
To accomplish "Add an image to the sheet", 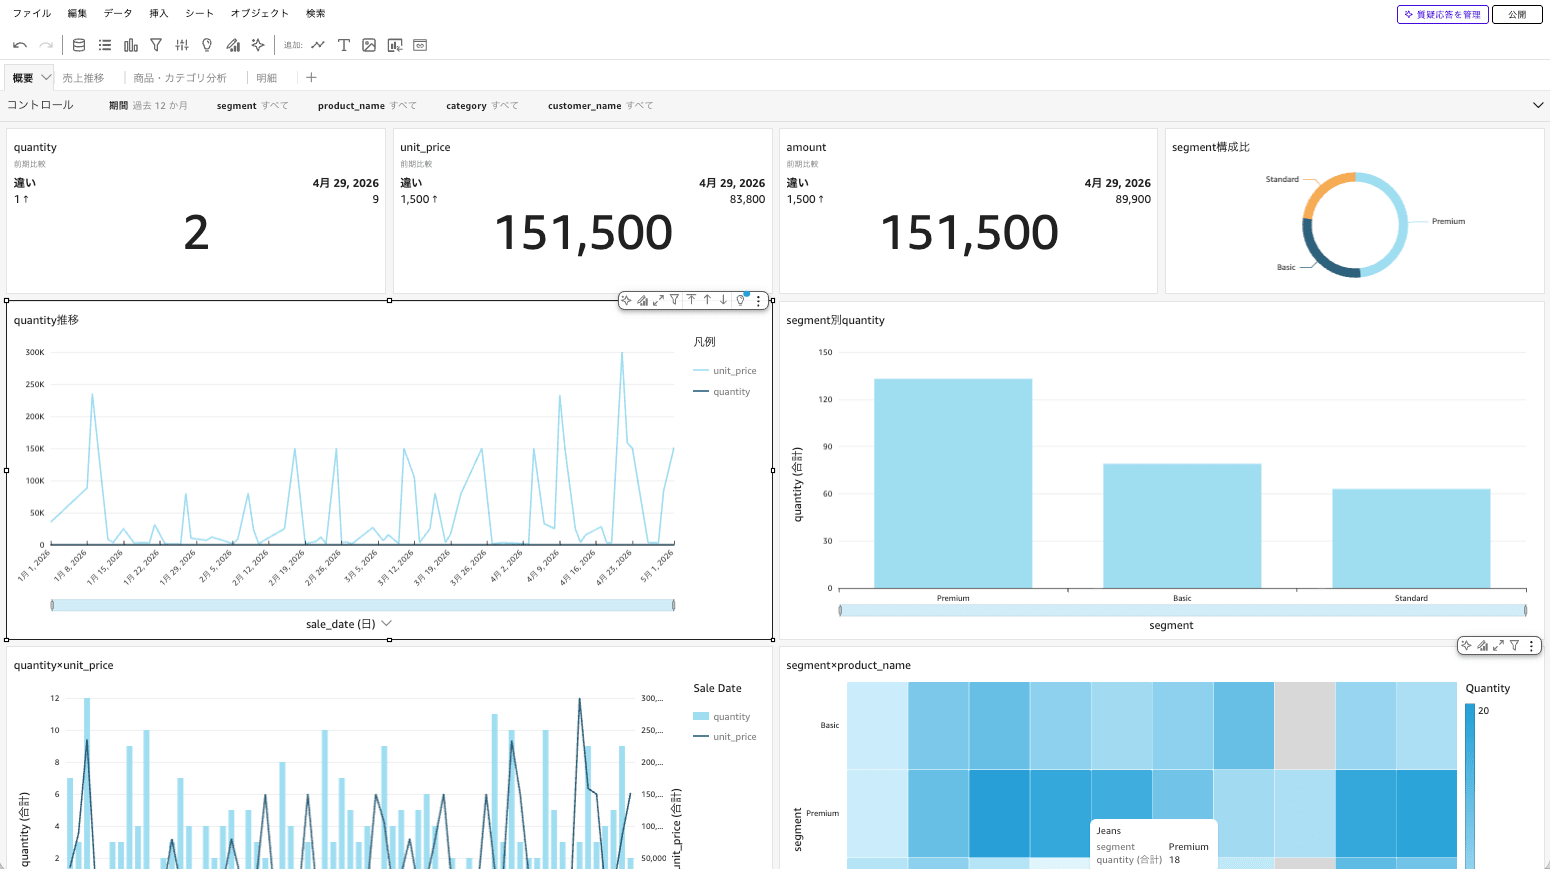I will click(x=369, y=45).
